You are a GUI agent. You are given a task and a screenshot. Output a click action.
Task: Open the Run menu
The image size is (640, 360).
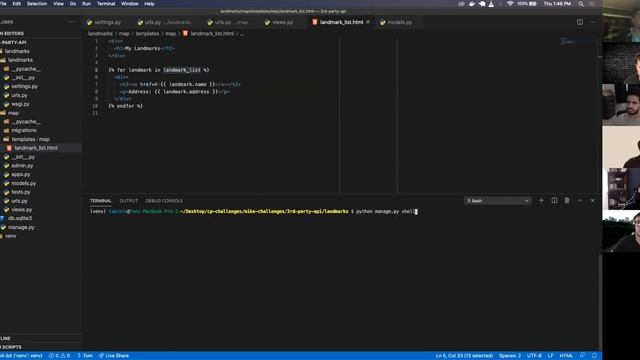87,4
